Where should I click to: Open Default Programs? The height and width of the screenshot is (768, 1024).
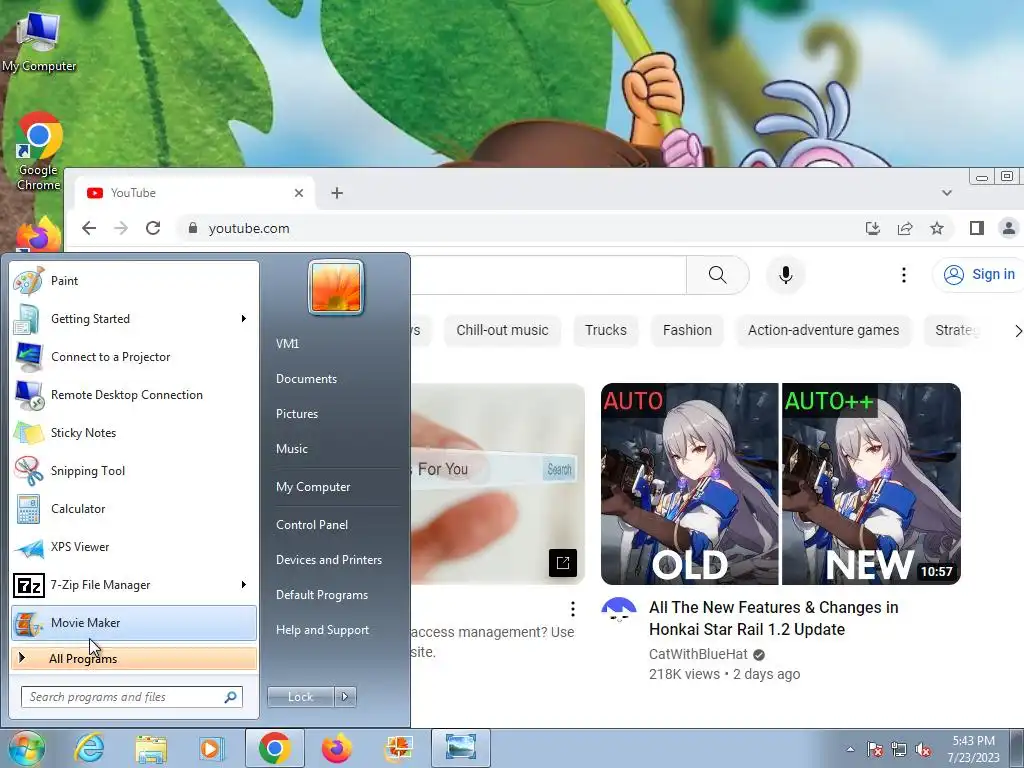322,595
